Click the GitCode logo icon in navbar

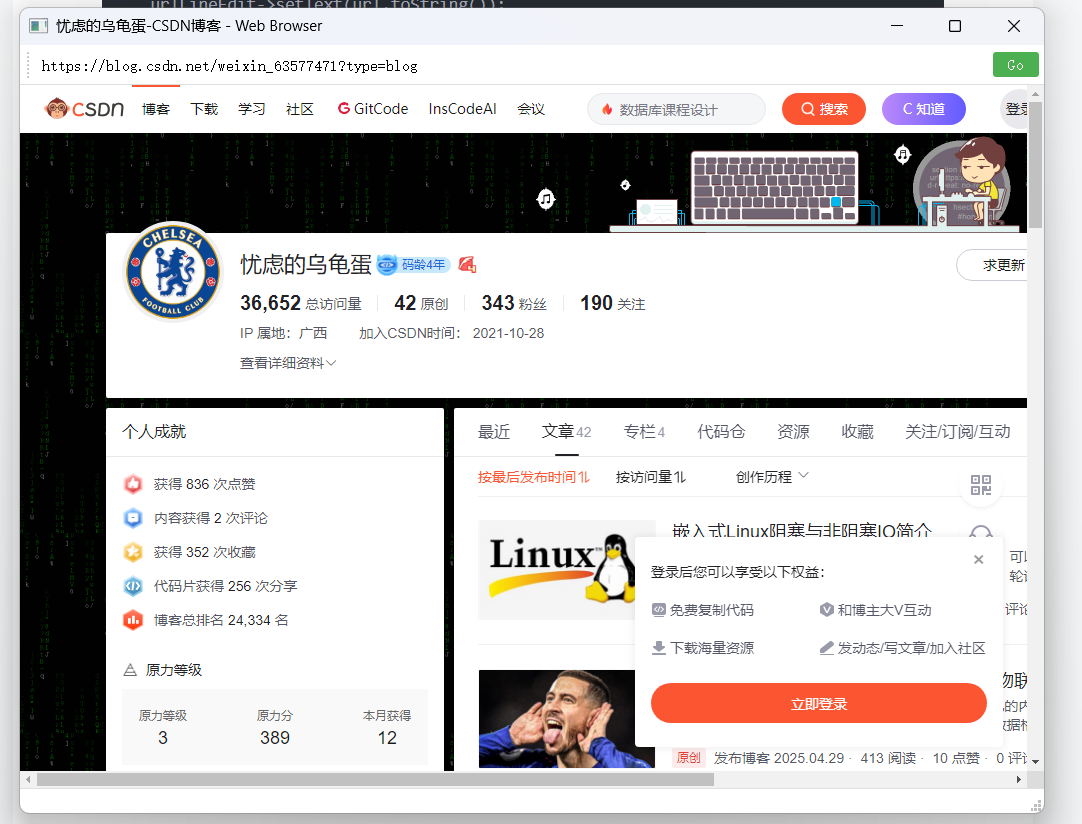[x=344, y=108]
